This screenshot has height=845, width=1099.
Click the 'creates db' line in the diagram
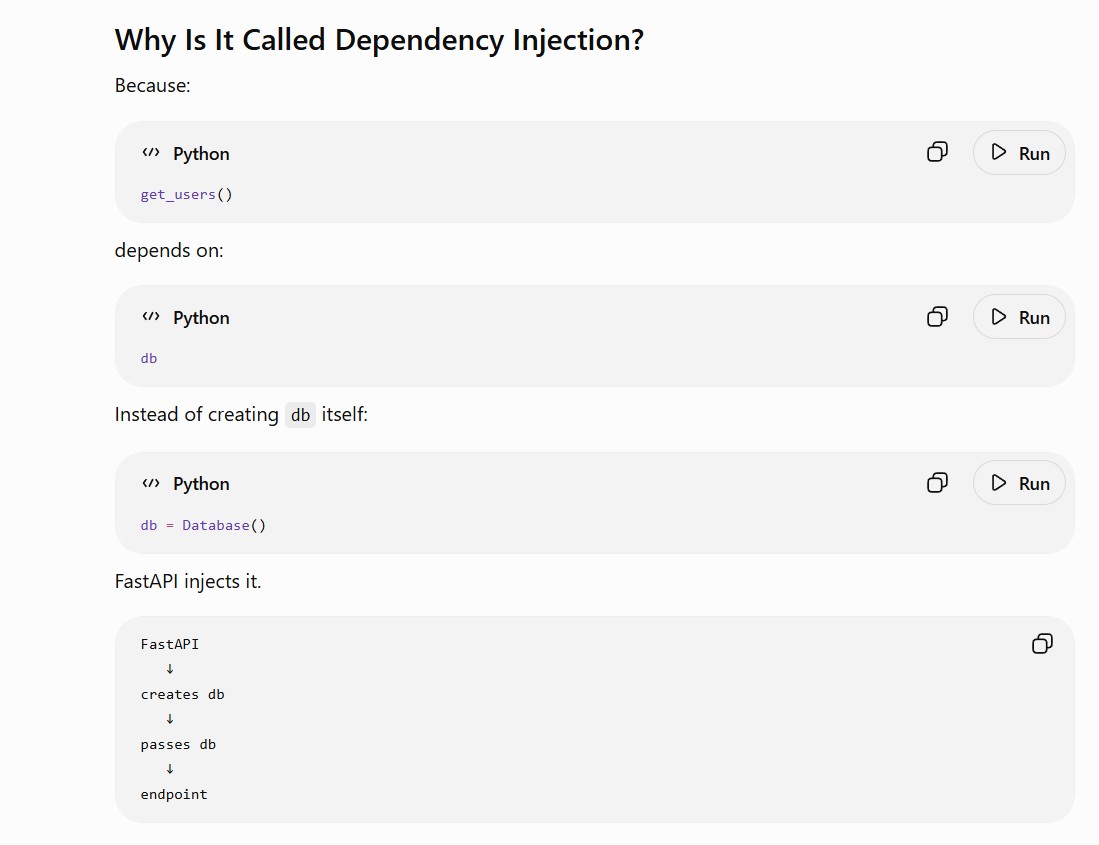[182, 694]
